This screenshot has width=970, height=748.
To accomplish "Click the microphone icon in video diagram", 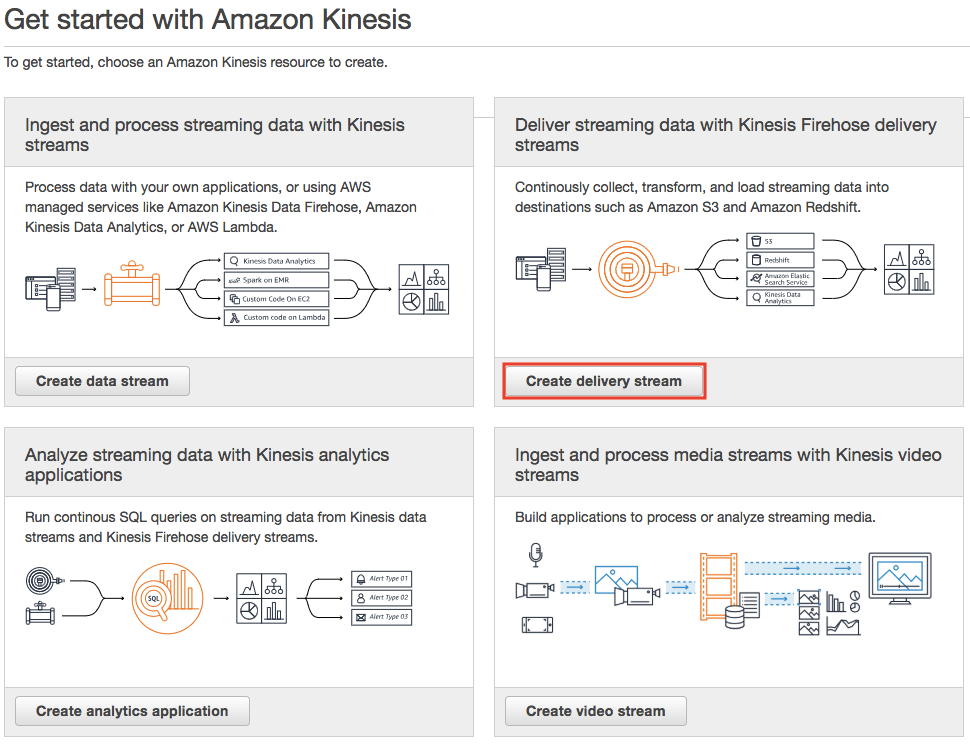I will point(536,552).
